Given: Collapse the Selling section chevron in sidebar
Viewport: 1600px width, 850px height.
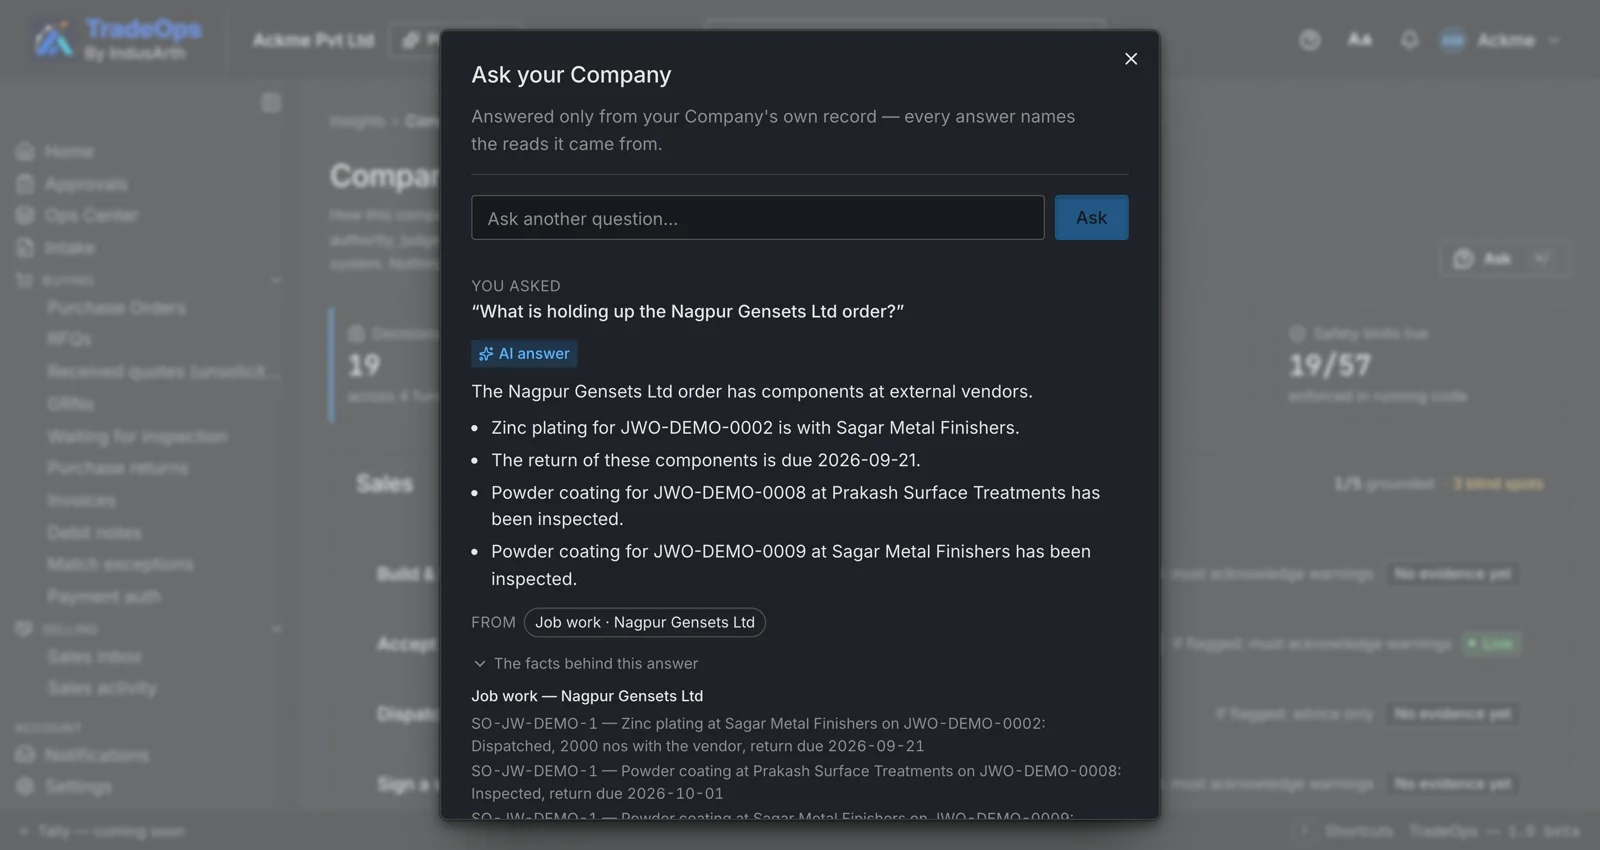Looking at the screenshot, I should [276, 629].
